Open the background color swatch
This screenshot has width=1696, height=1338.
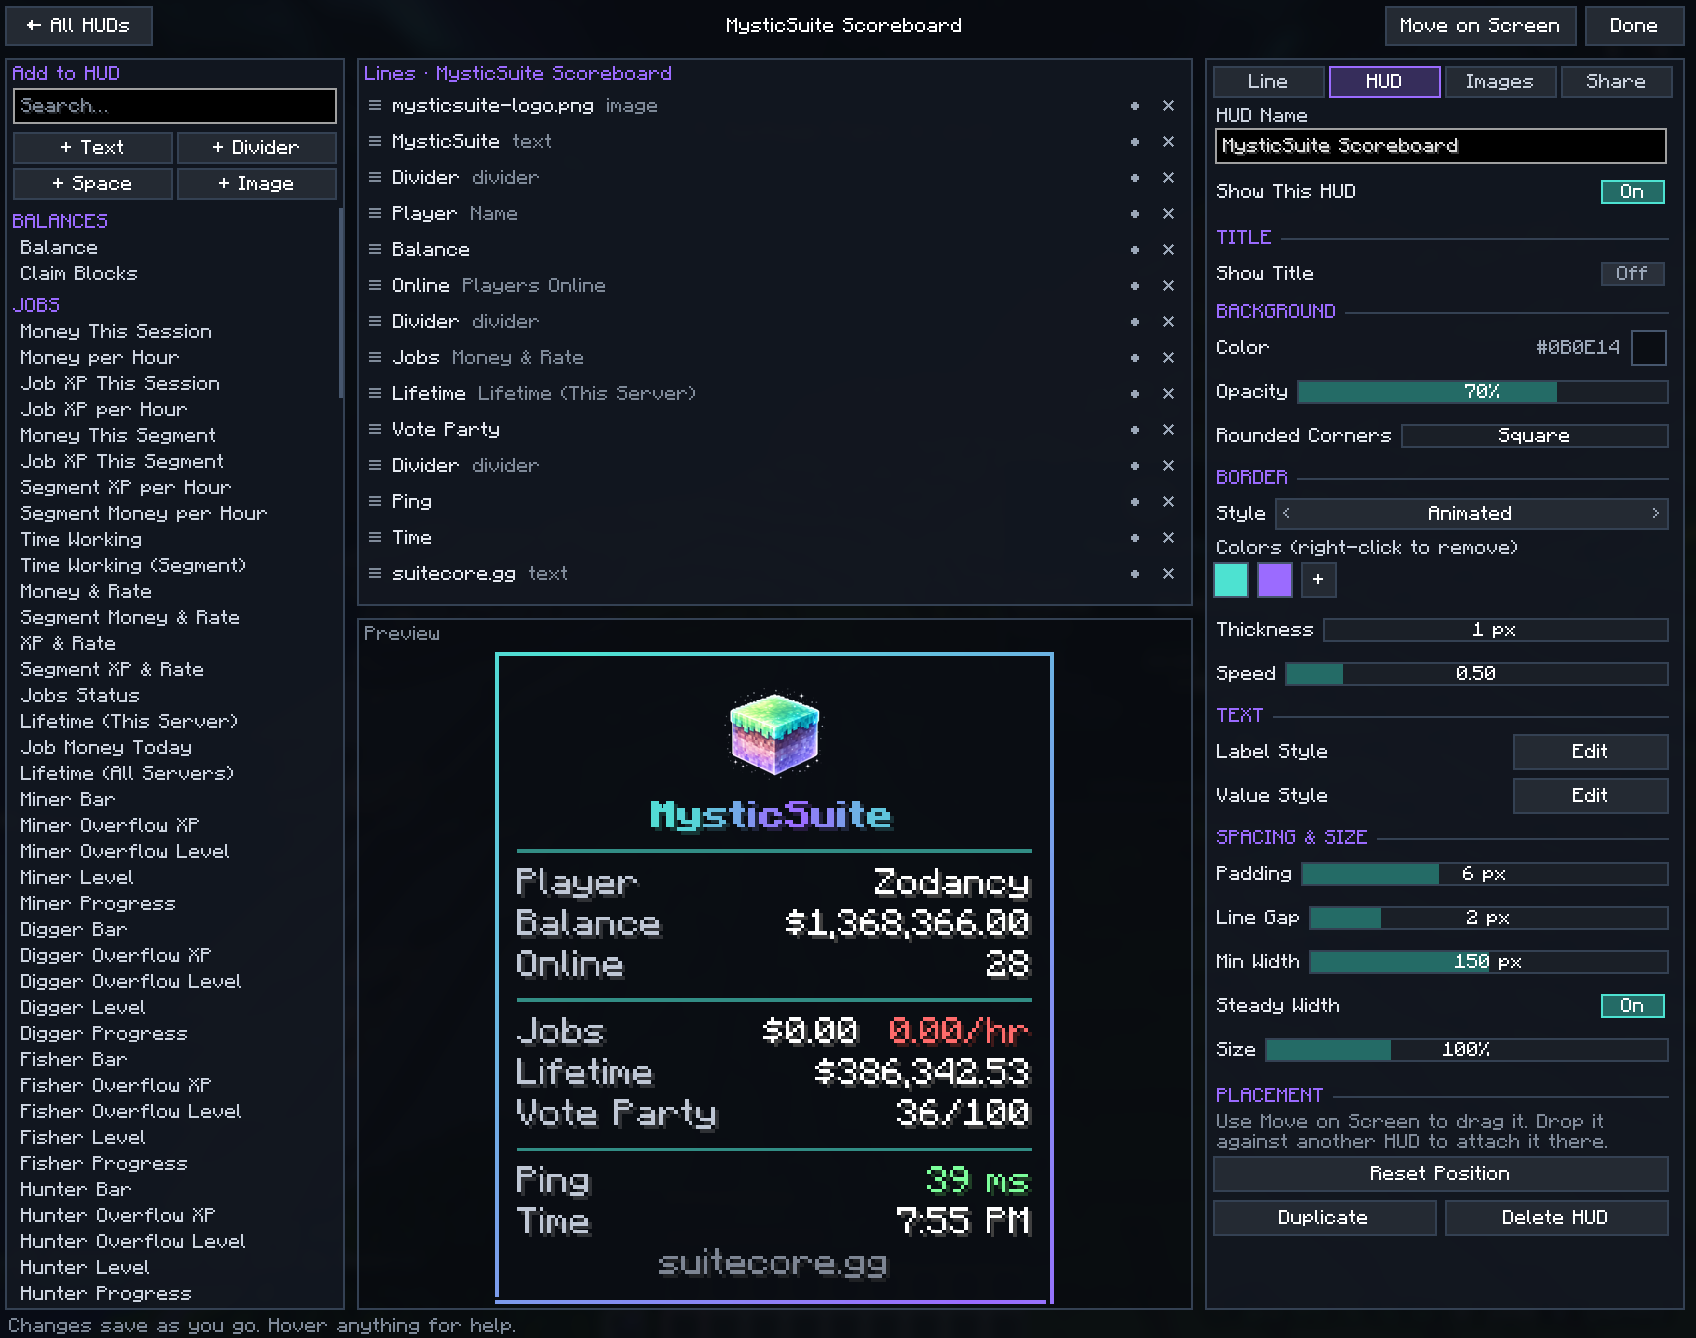point(1649,348)
